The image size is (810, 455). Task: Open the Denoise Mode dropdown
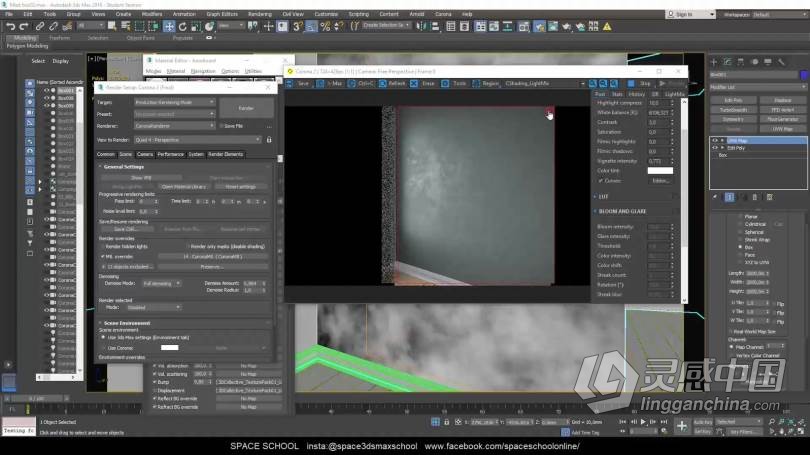pyautogui.click(x=162, y=284)
